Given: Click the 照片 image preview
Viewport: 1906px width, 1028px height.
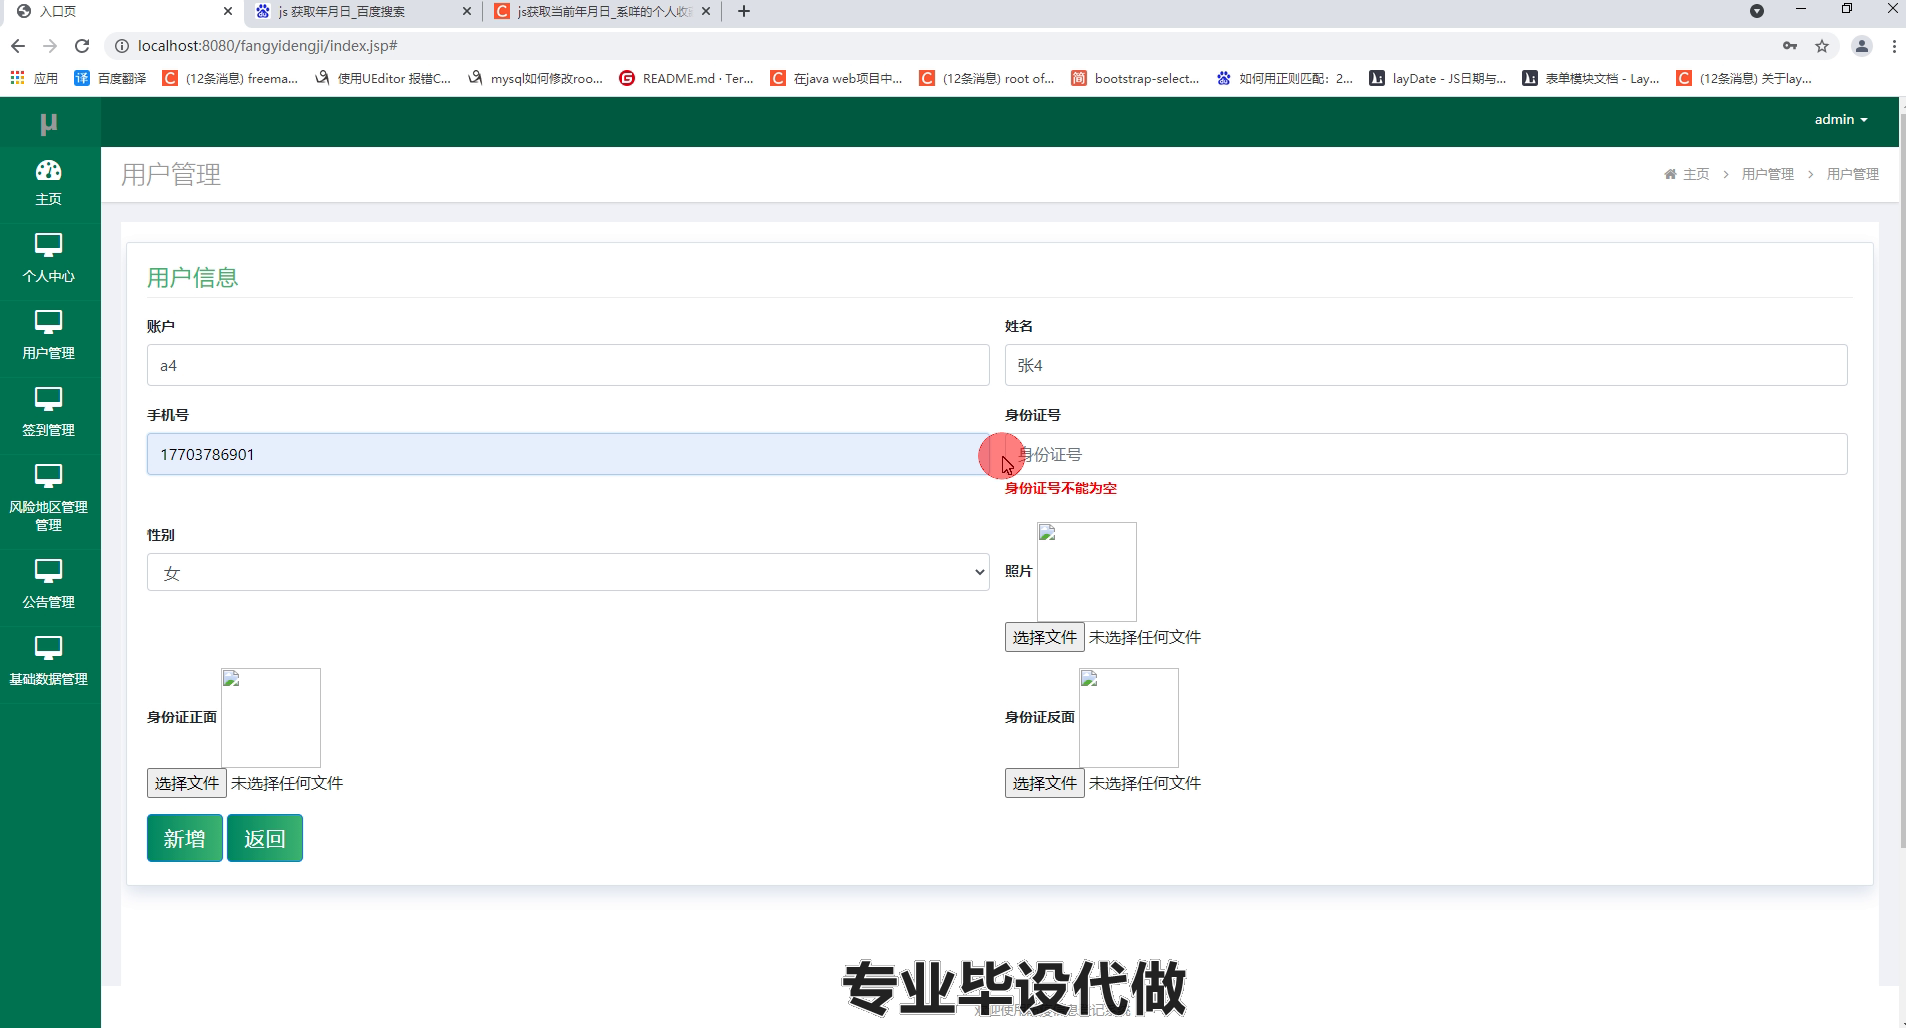Looking at the screenshot, I should coord(1087,572).
